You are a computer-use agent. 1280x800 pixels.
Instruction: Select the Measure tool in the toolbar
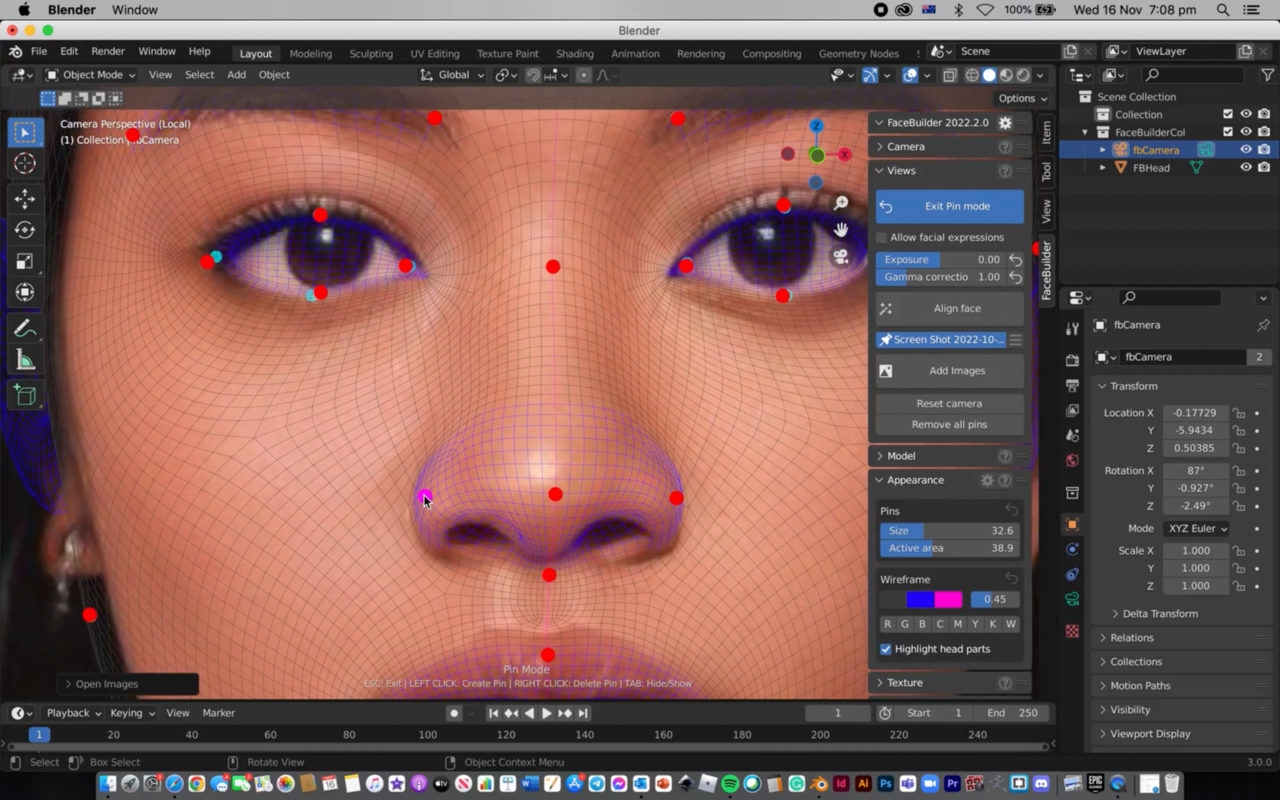coord(24,358)
